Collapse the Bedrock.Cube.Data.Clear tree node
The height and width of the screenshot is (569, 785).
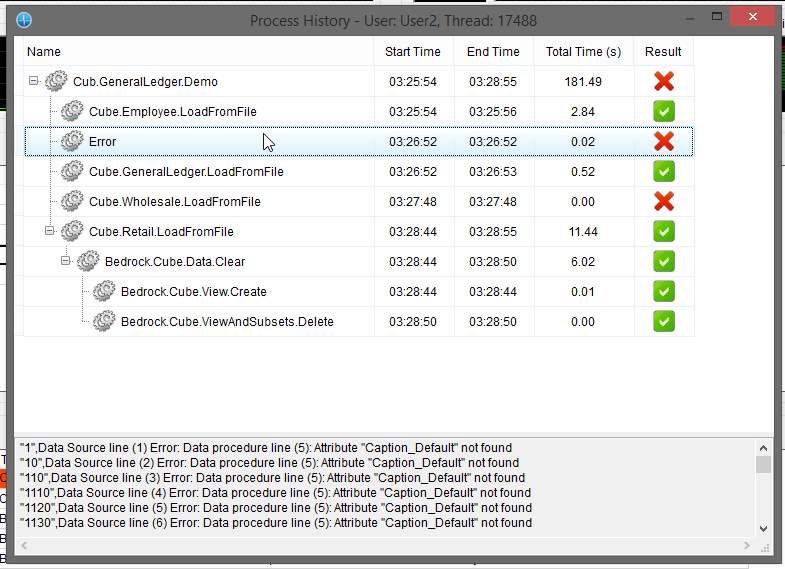tap(66, 262)
